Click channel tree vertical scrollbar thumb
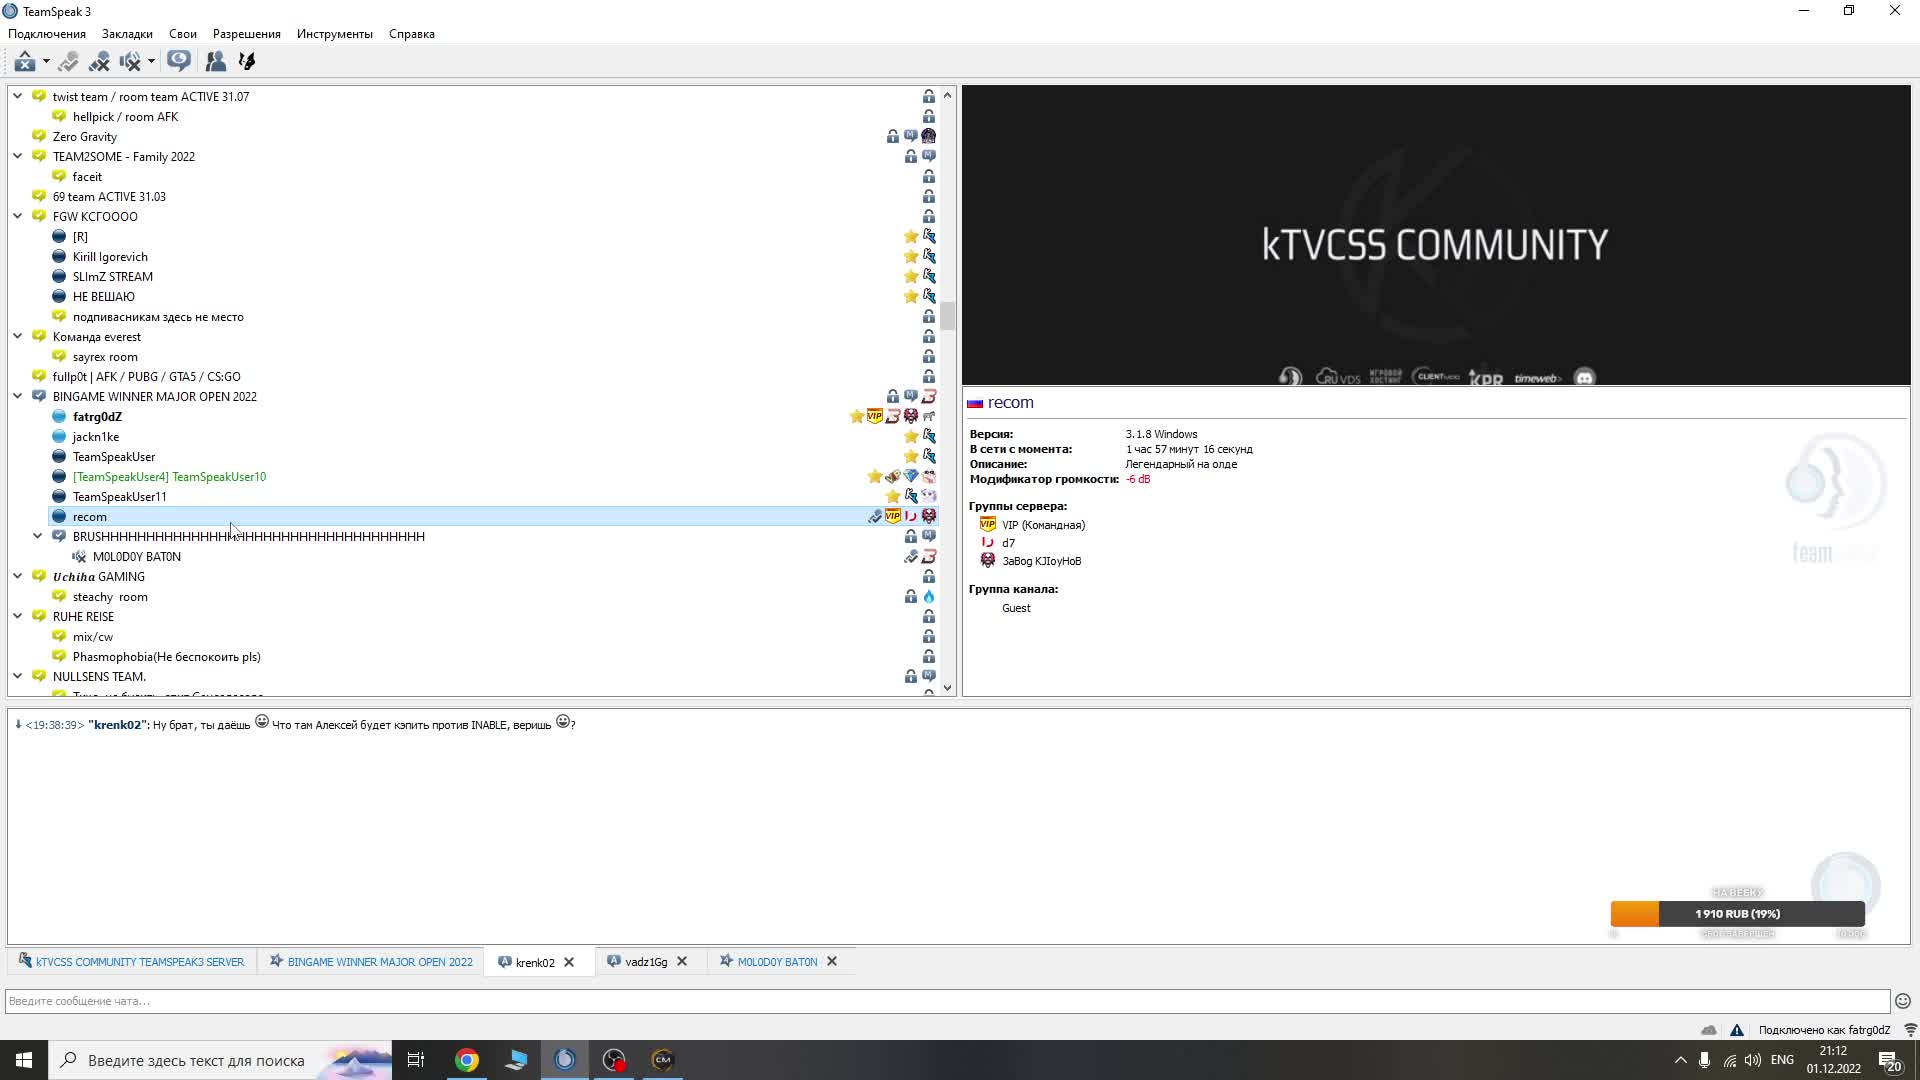Viewport: 1920px width, 1080px height. (x=947, y=316)
